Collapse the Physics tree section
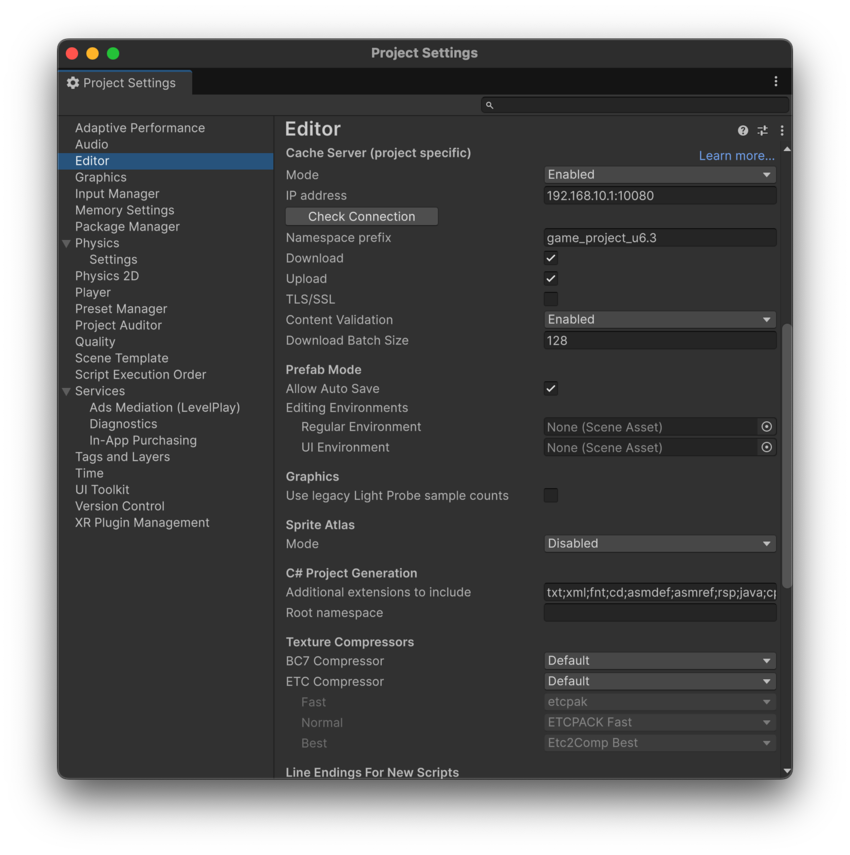 66,244
